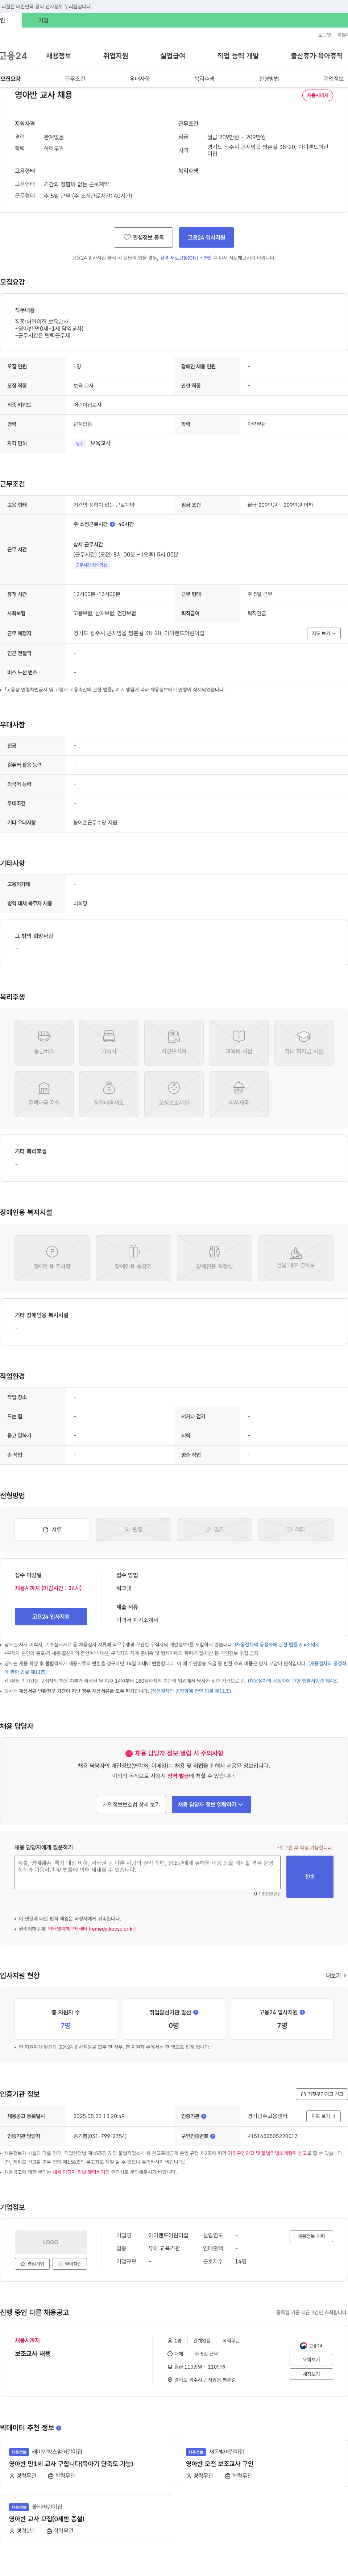Toggle 관심직종 등록 heart button

143,237
